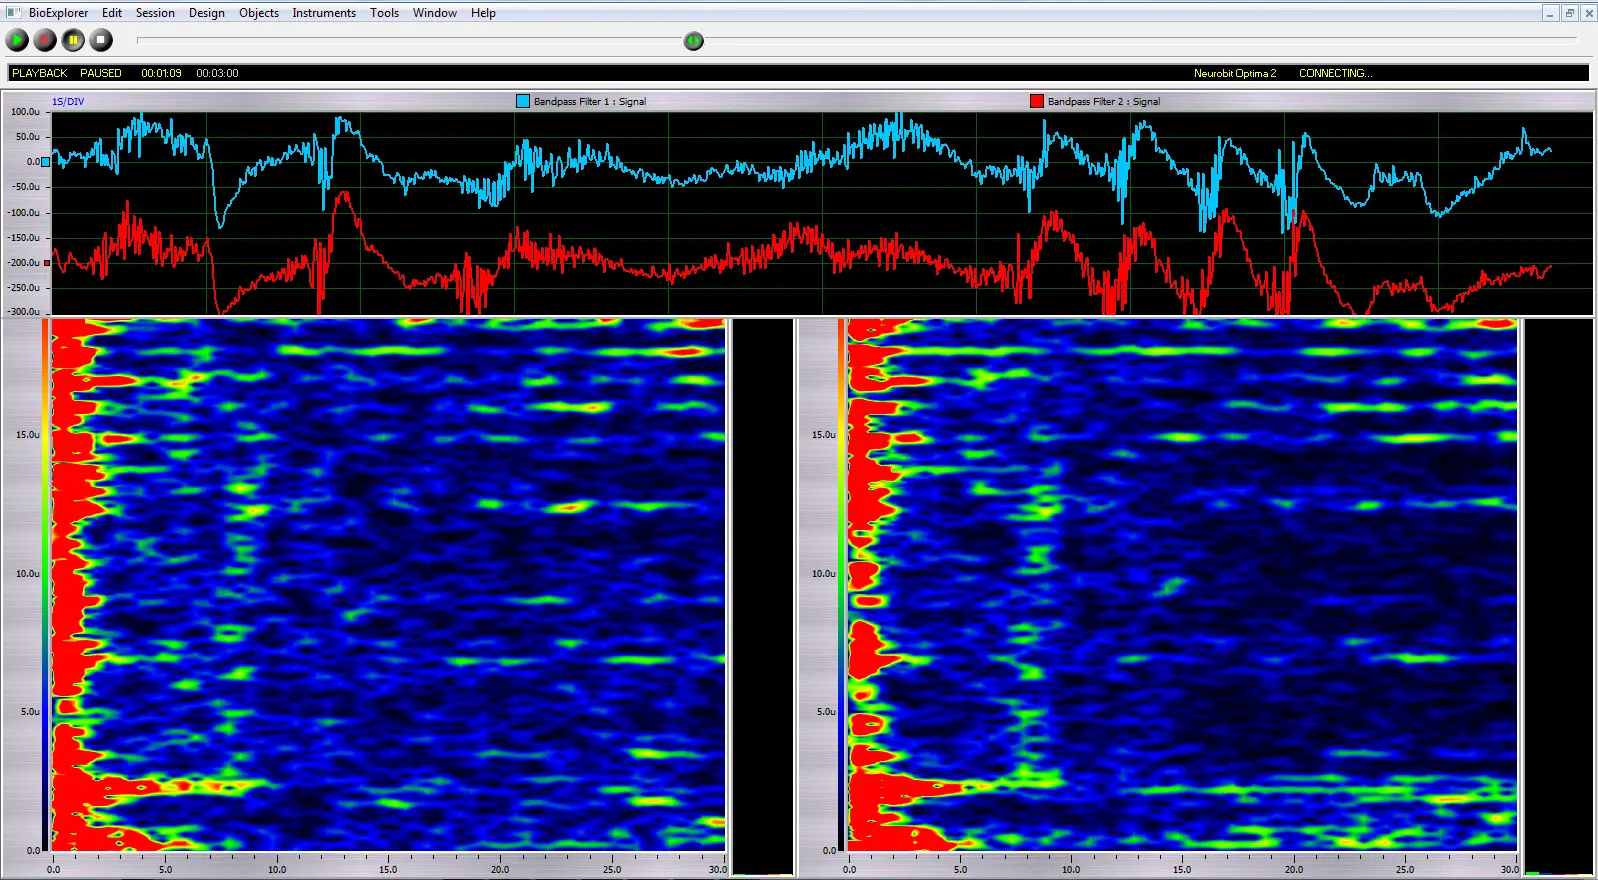This screenshot has width=1598, height=880.
Task: Open the Session menu
Action: 155,13
